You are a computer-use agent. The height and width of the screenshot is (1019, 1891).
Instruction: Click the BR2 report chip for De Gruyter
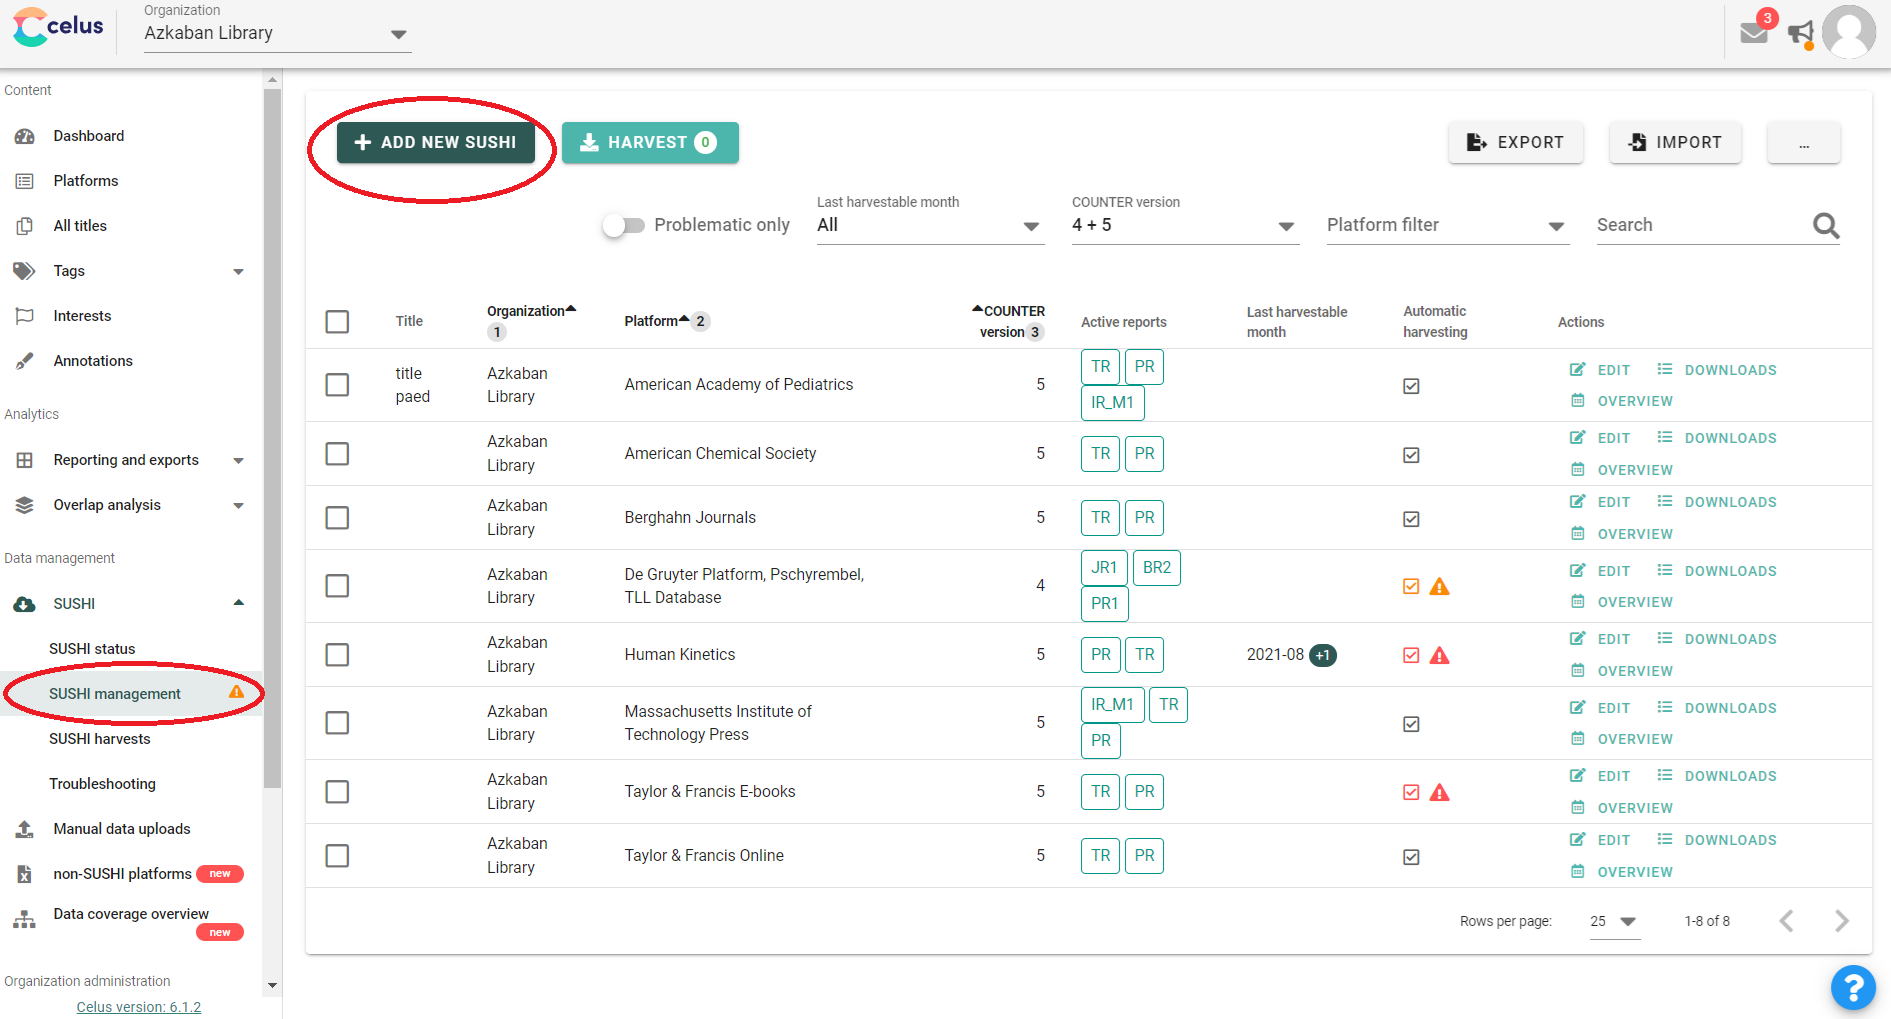[1156, 568]
